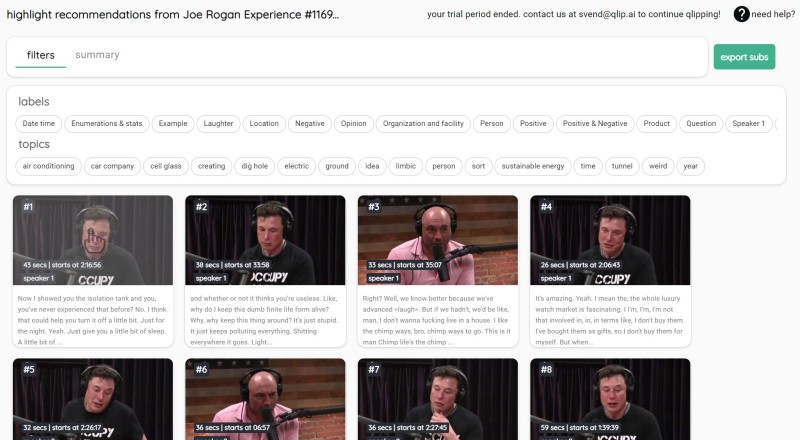The image size is (800, 440).
Task: Open highlight clip #1 thumbnail
Action: tap(93, 240)
